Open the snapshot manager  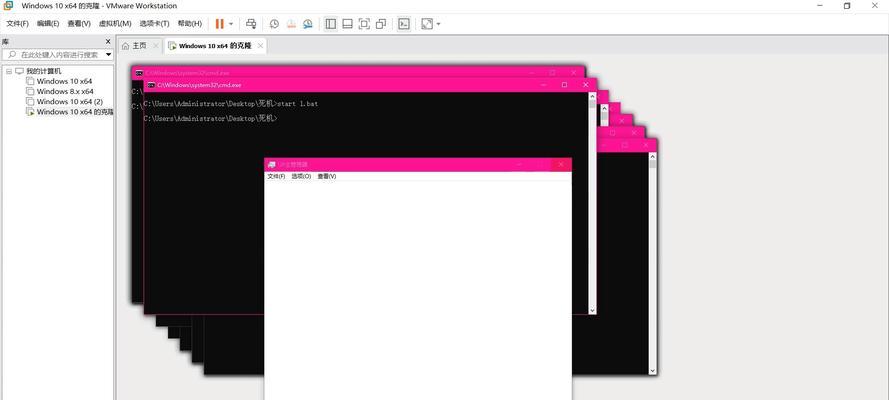(x=307, y=24)
